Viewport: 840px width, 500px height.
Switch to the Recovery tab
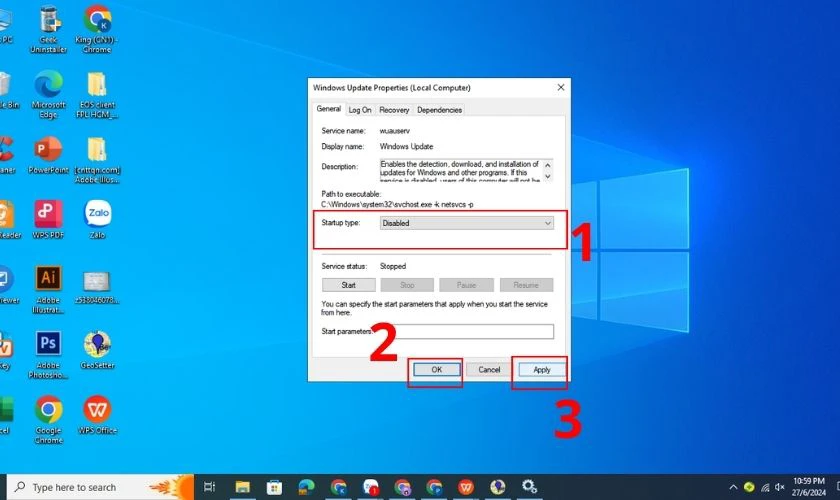point(394,110)
